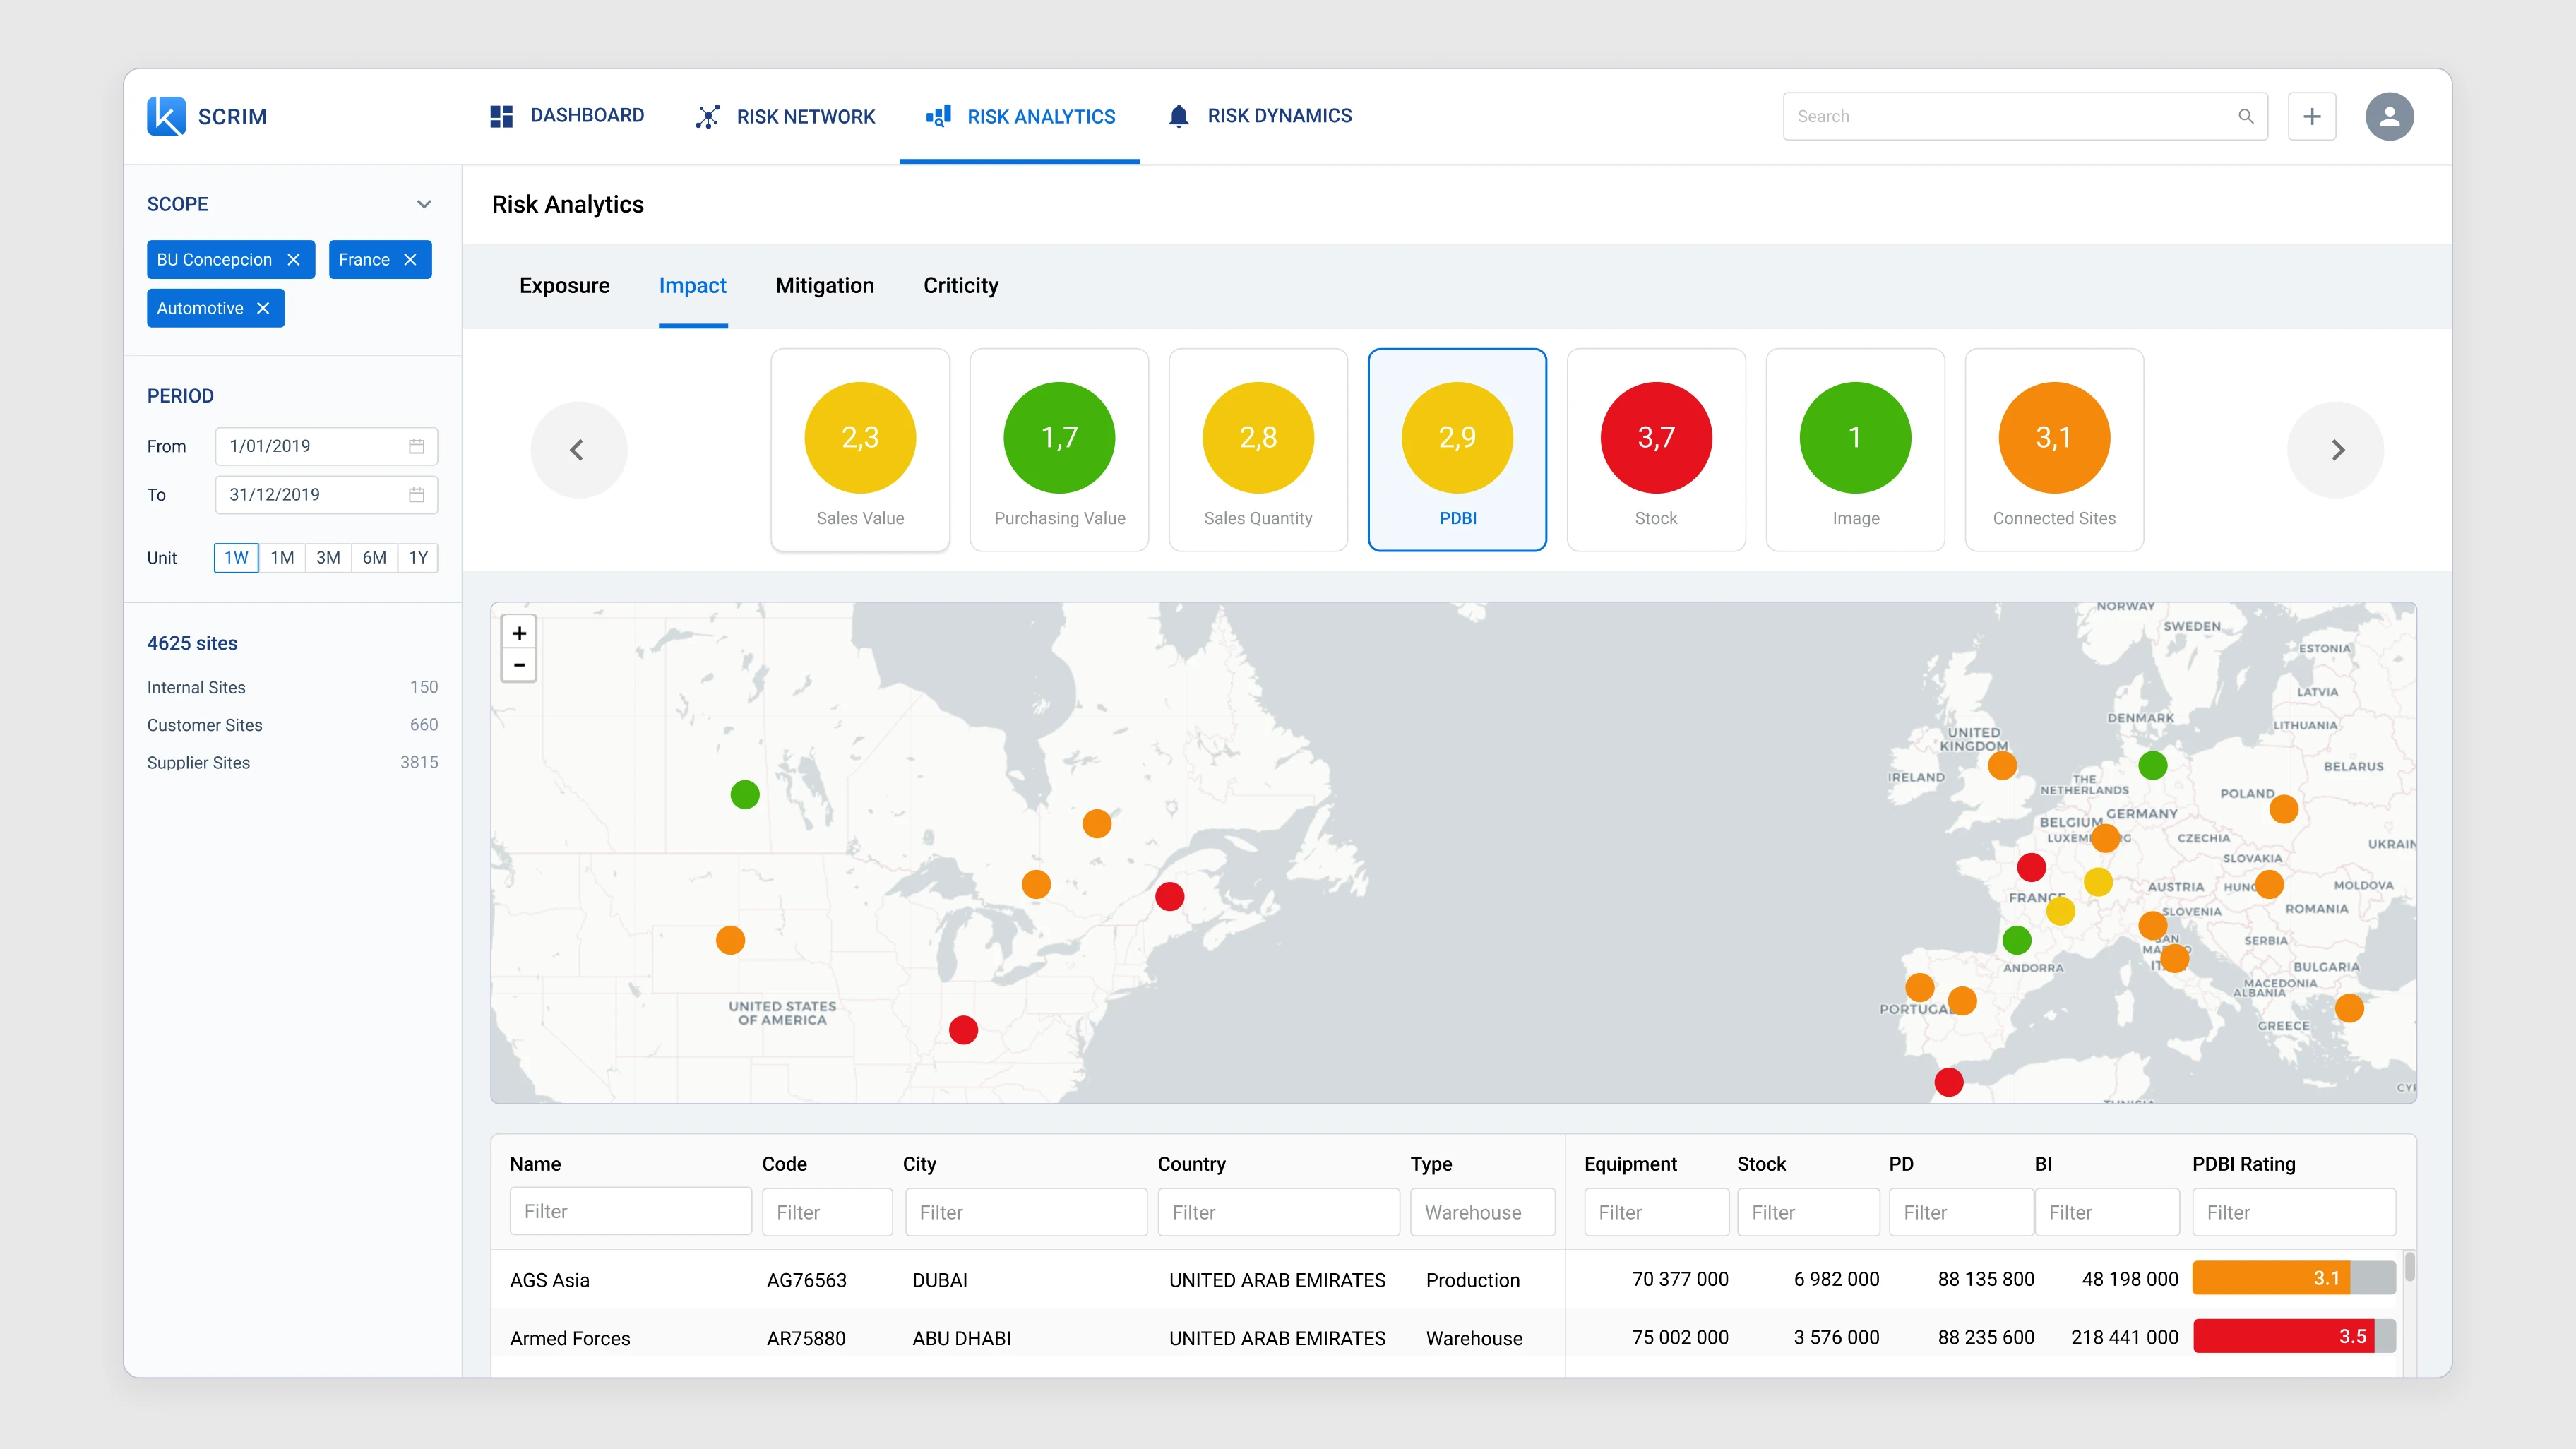Collapse the SCOPE section chevron
The height and width of the screenshot is (1449, 2576).
click(424, 204)
